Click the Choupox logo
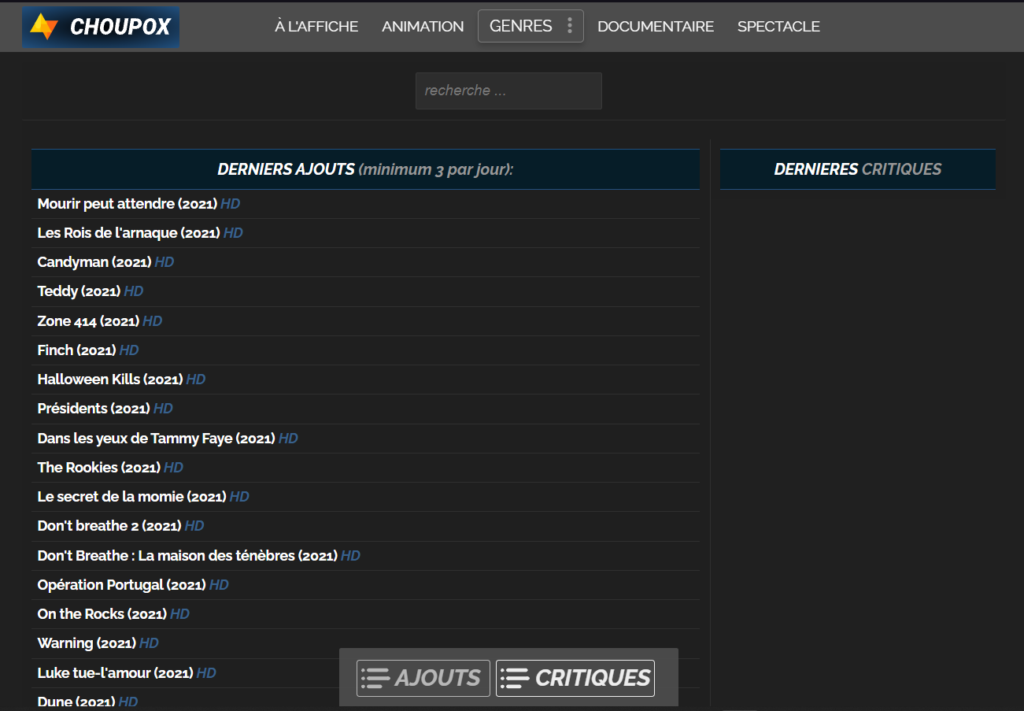Viewport: 1024px width, 711px height. pos(101,27)
